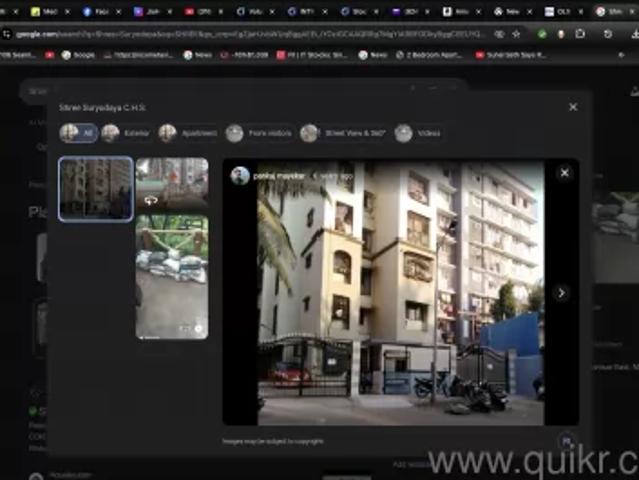
Task: Bookmark this page with the star icon
Action: coord(517,33)
